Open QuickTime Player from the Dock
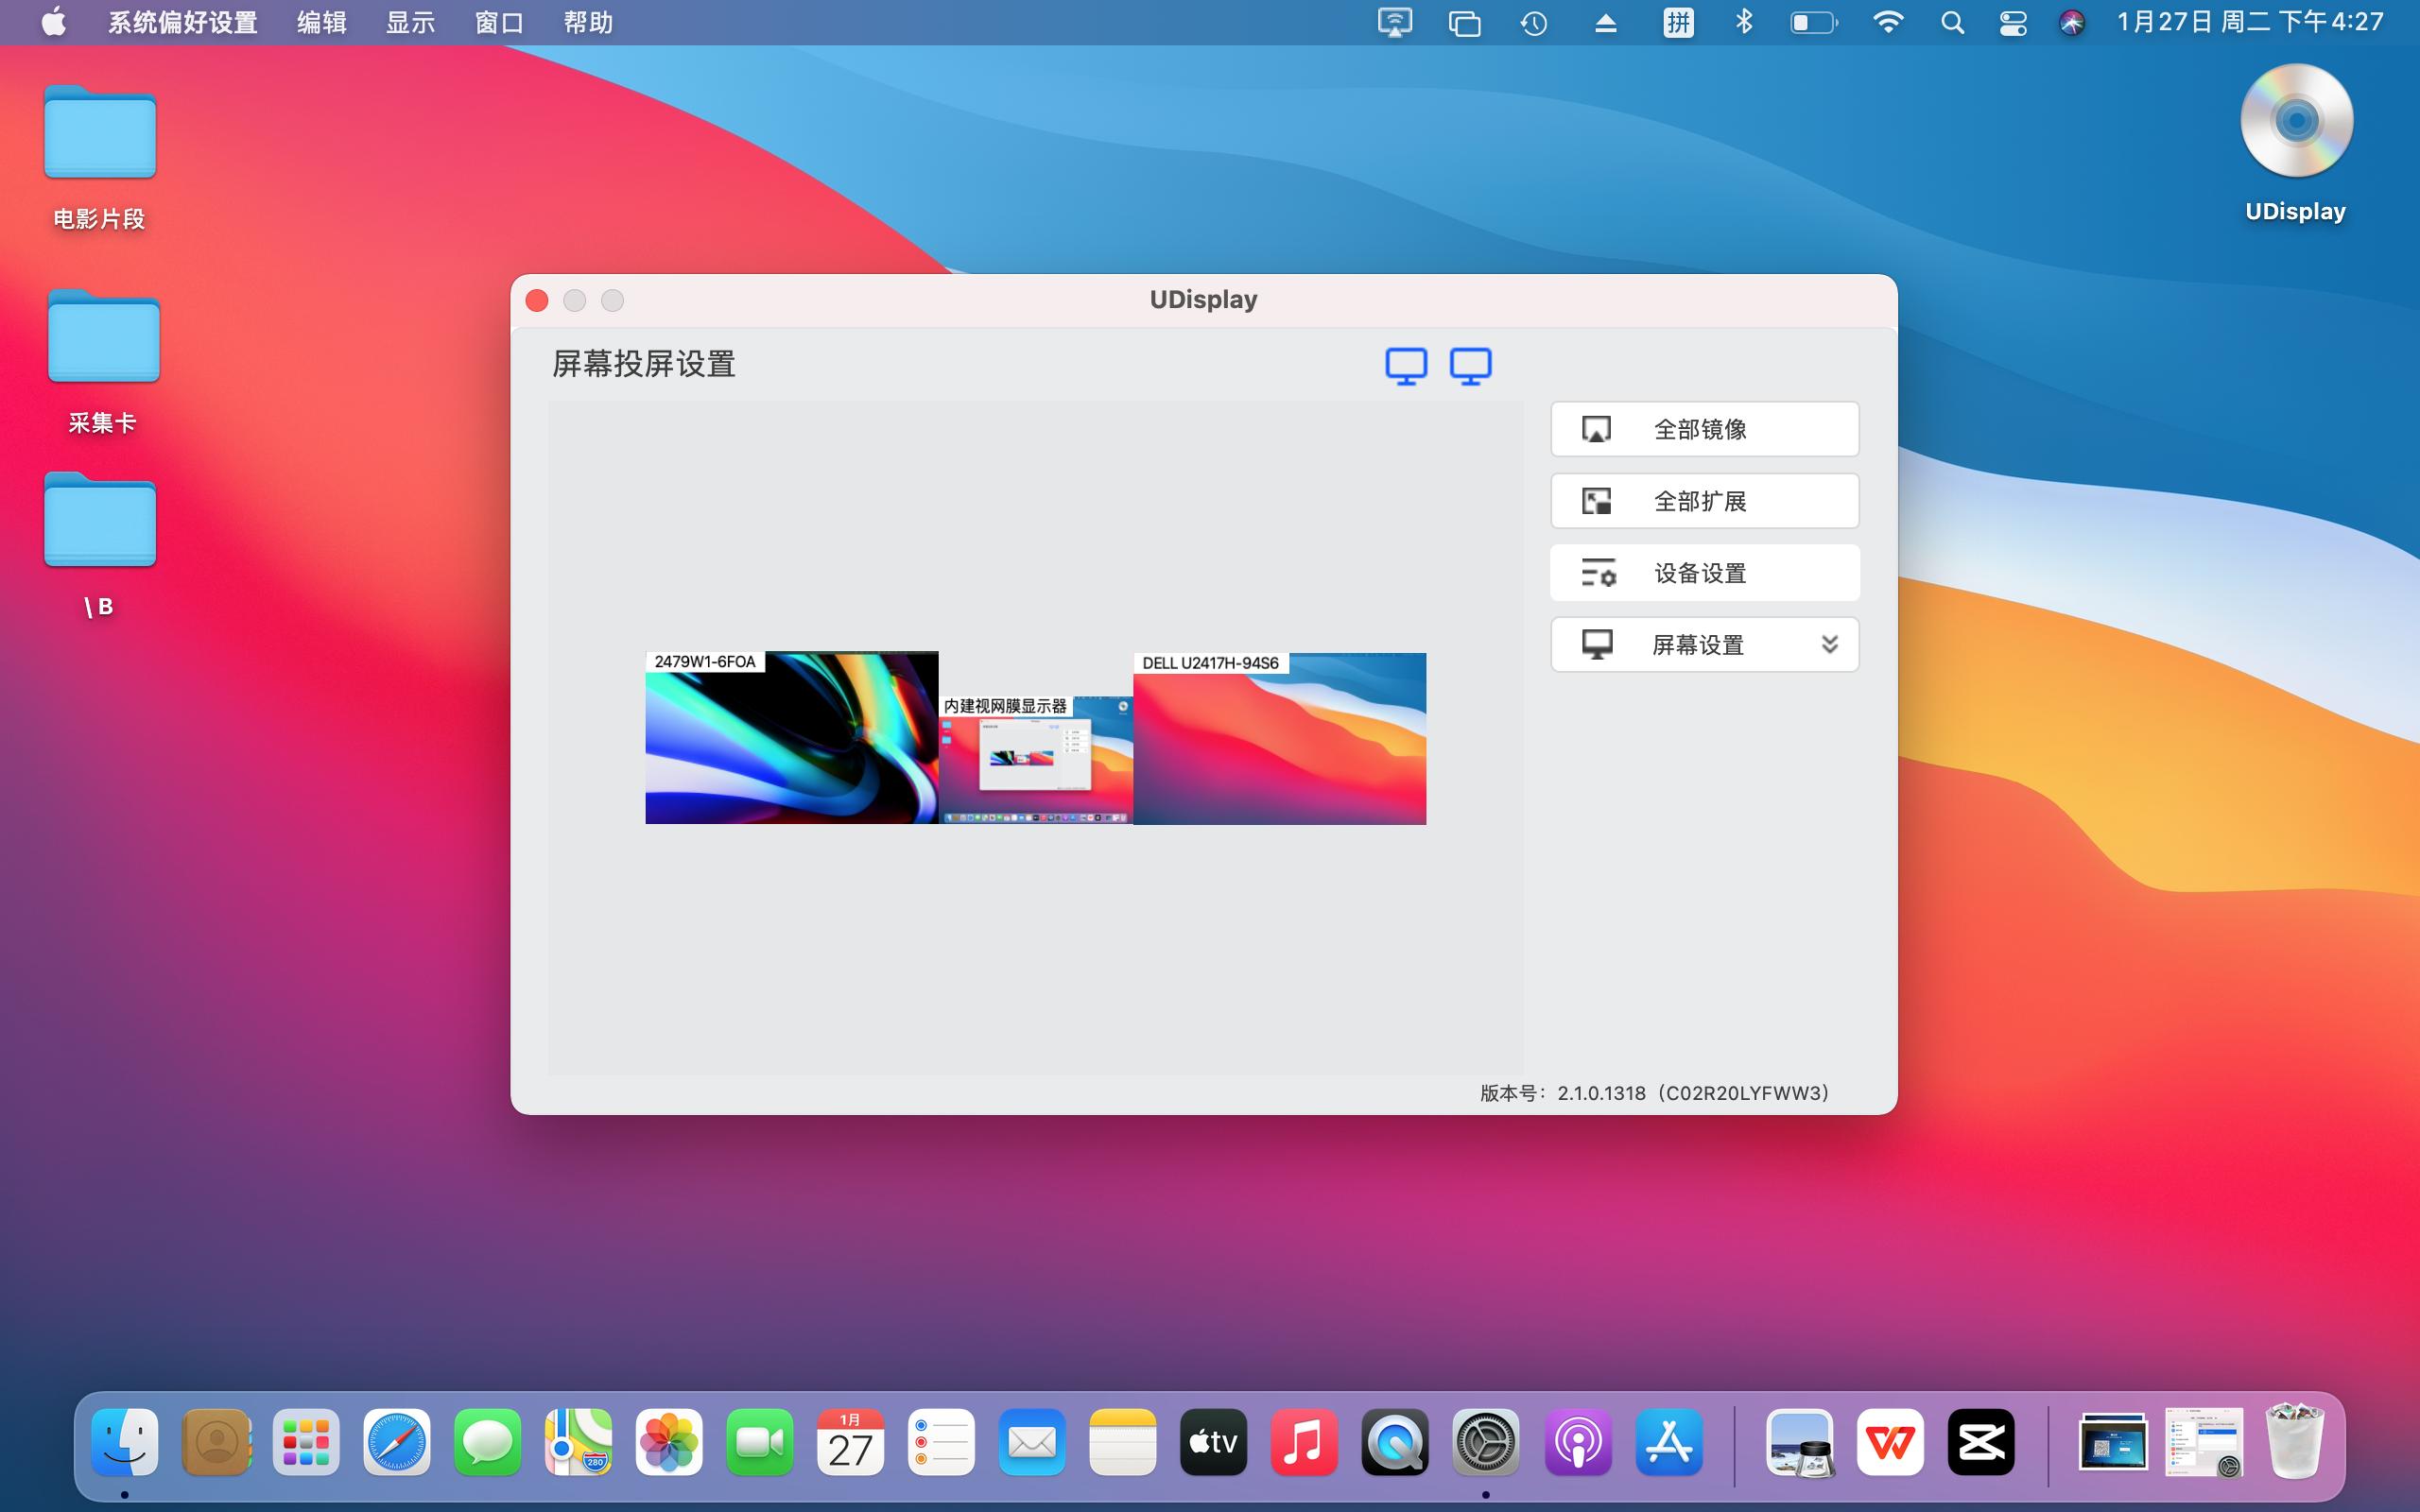This screenshot has height=1512, width=2420. 1395,1442
